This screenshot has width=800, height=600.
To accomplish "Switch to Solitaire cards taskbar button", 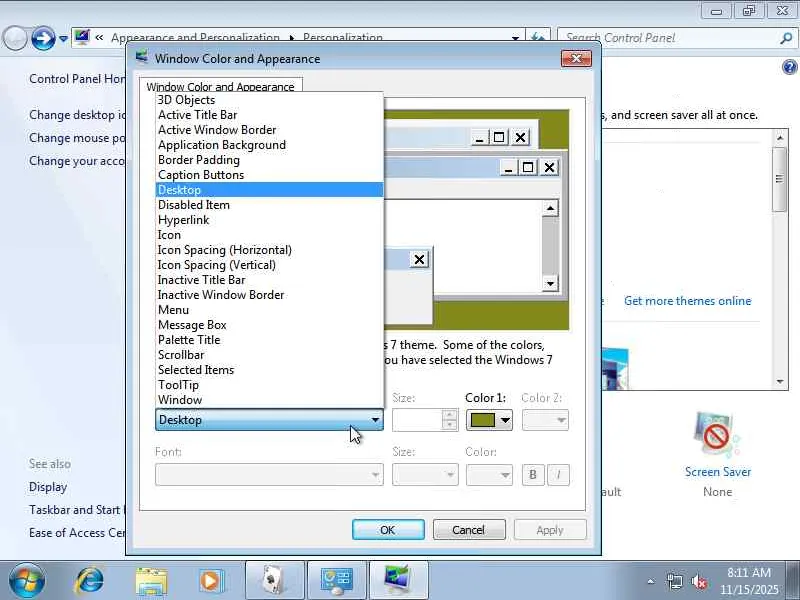I will click(x=275, y=581).
